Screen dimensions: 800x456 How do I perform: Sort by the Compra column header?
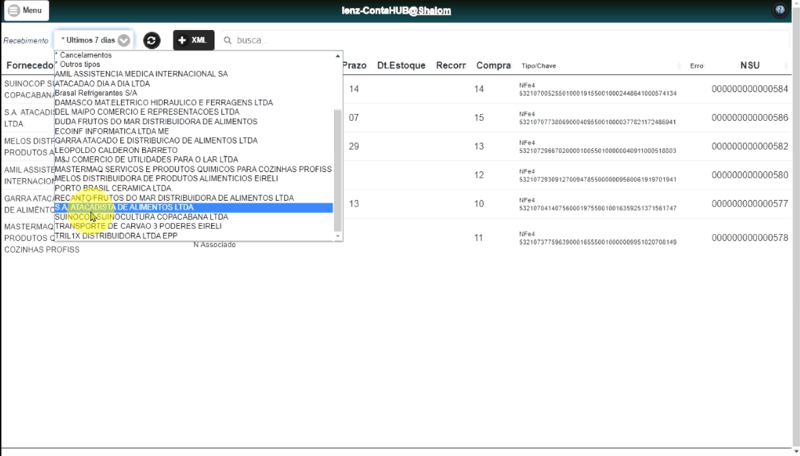point(493,65)
